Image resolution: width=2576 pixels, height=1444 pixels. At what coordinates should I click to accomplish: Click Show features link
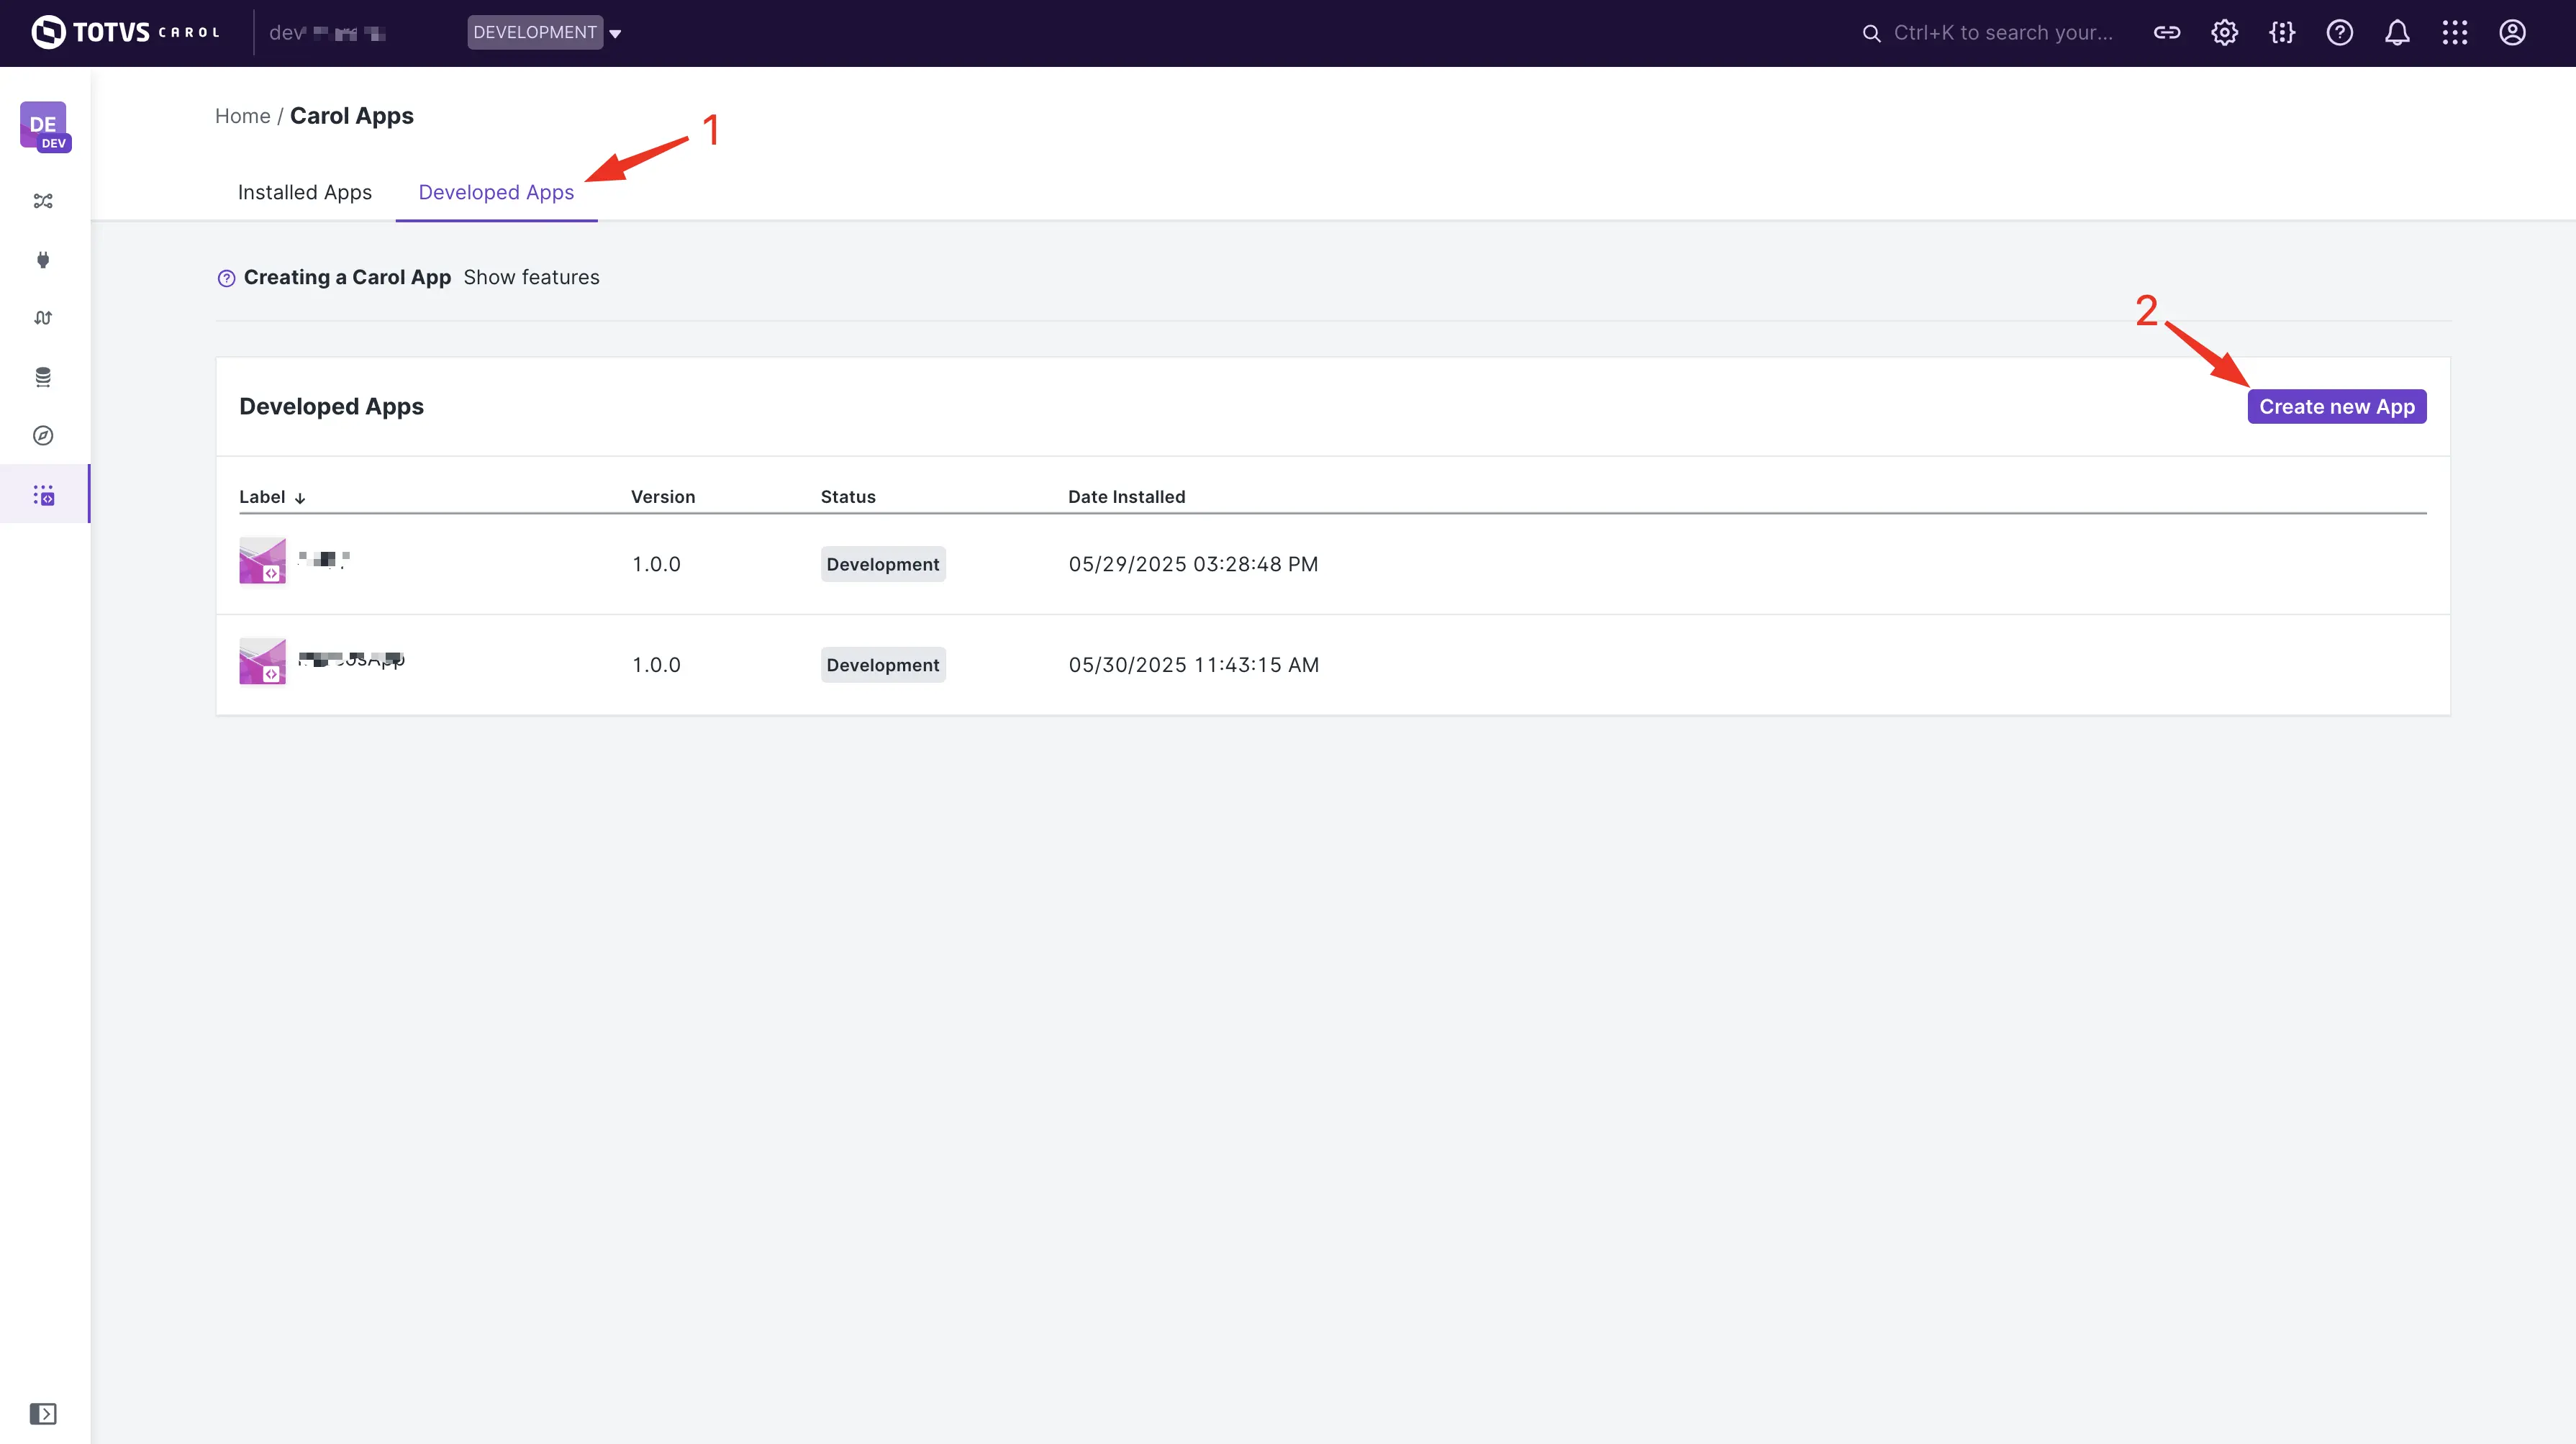[x=531, y=277]
